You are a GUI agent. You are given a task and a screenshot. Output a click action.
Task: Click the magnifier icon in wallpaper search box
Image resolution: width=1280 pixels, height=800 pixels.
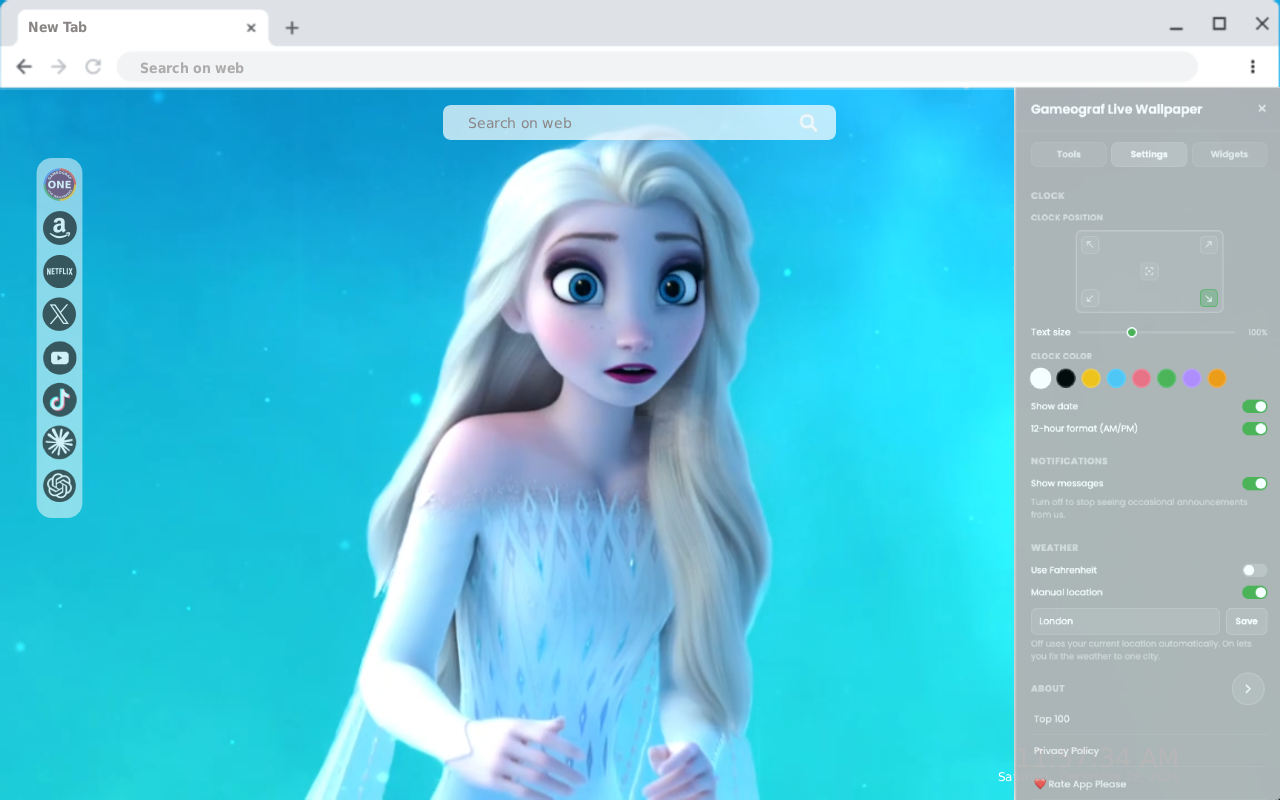[808, 123]
